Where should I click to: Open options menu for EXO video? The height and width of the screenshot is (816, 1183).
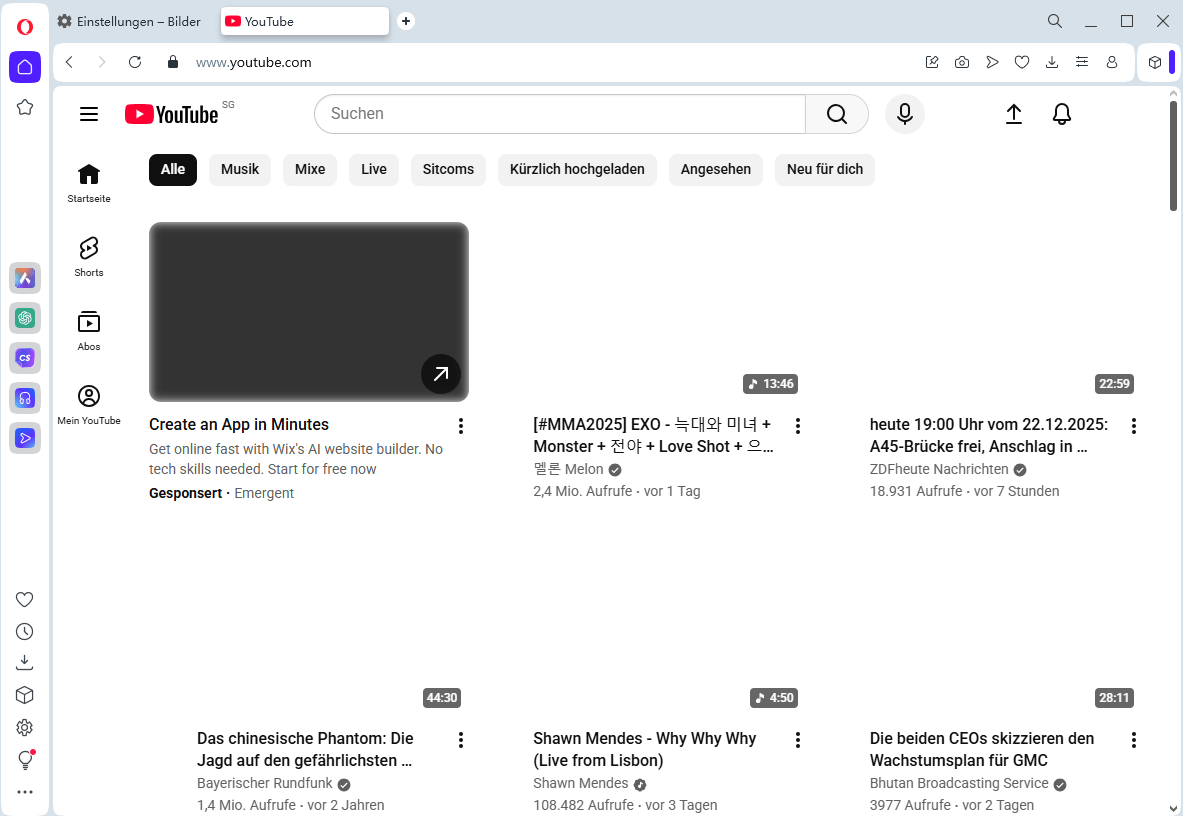[798, 426]
